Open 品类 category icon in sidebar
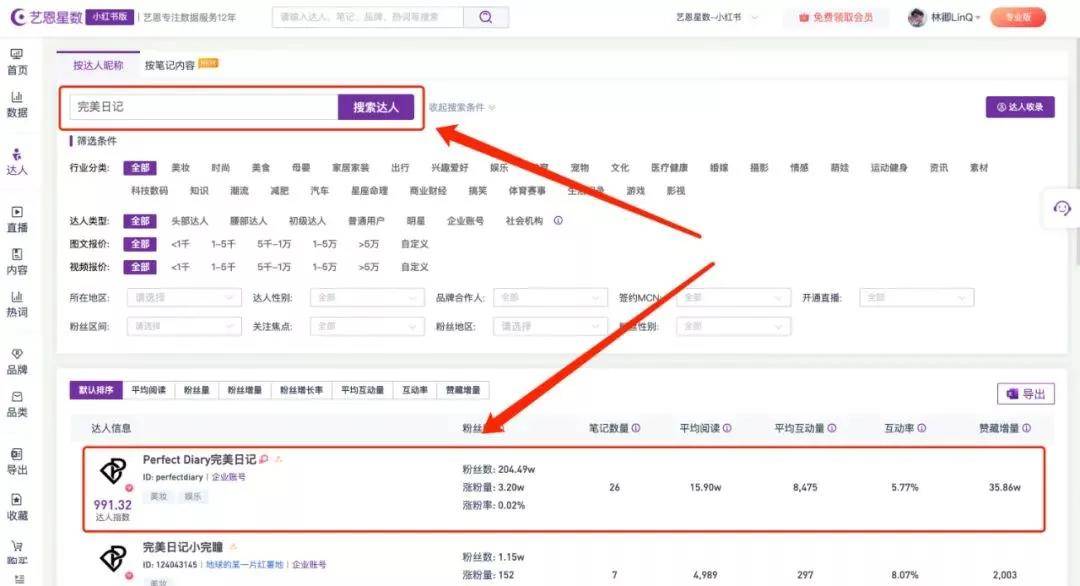1080x586 pixels. pyautogui.click(x=17, y=397)
